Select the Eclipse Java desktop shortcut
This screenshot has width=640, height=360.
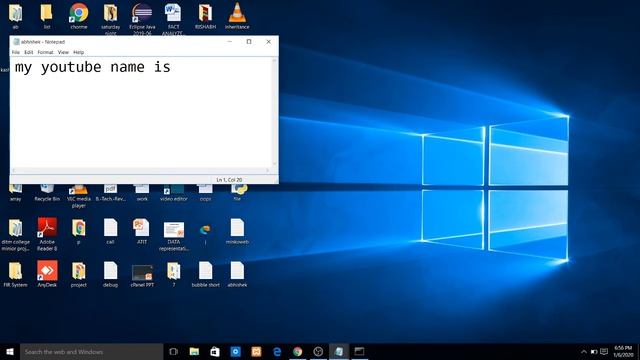click(142, 18)
